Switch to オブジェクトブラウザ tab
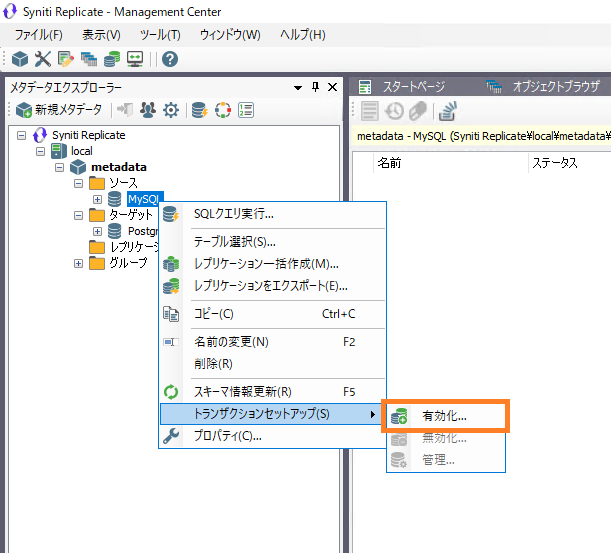Screen dimensions: 611x553 click(544, 87)
